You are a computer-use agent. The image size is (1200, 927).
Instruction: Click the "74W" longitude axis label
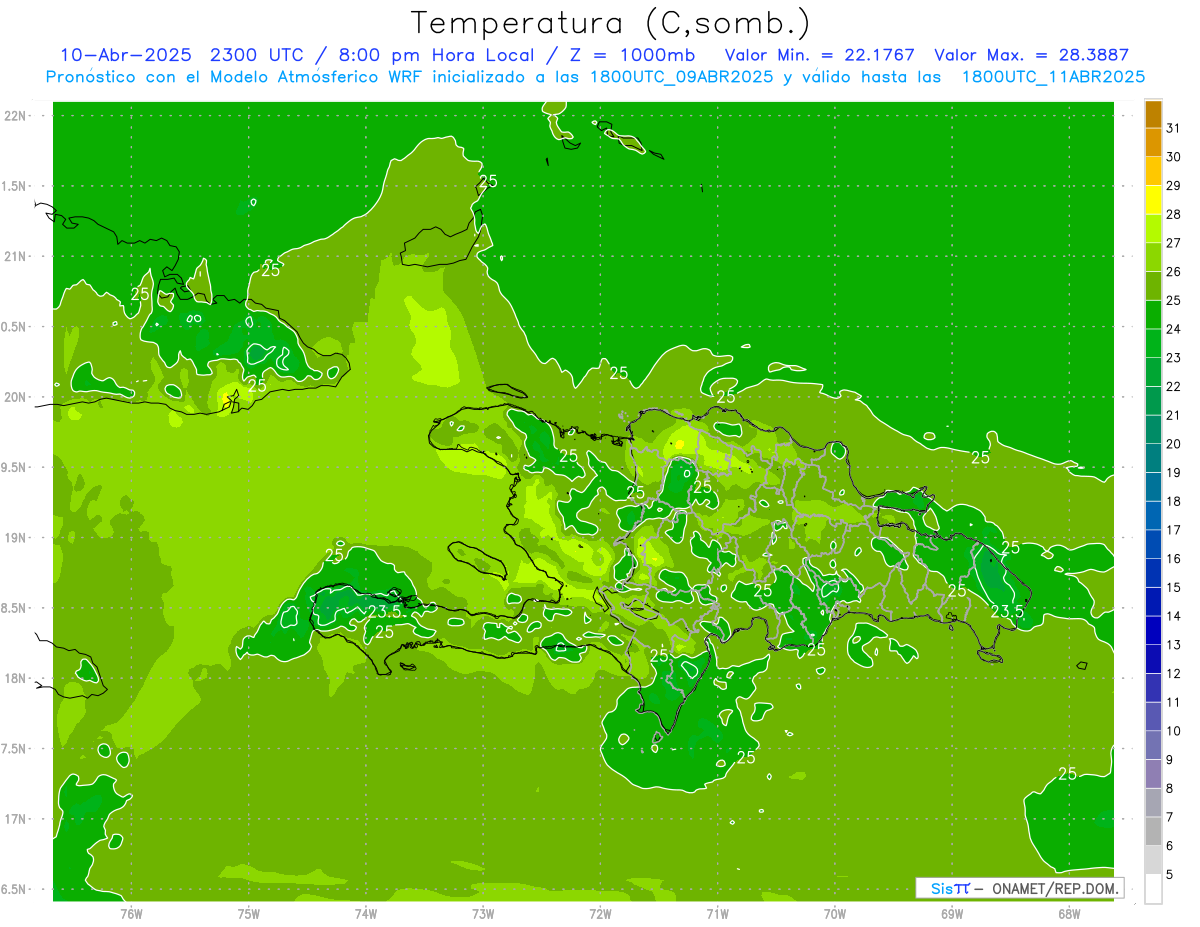click(366, 914)
